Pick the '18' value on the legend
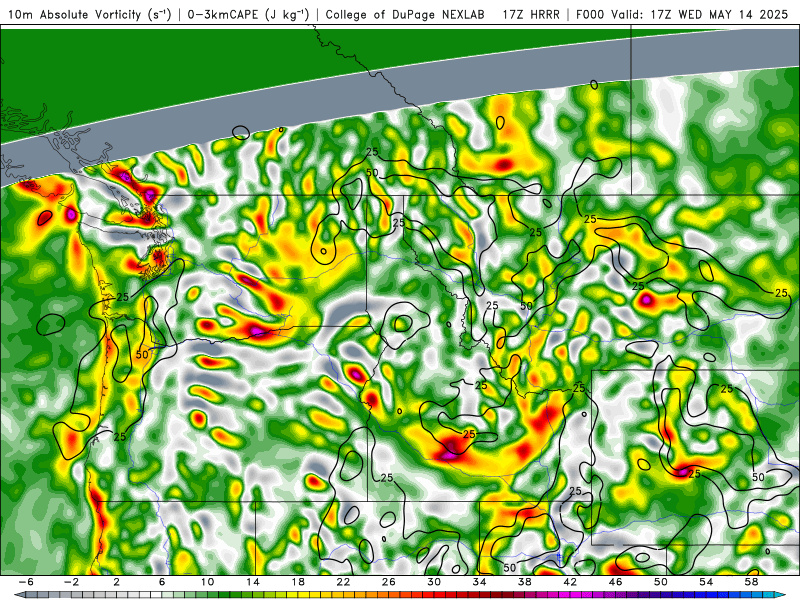 tap(298, 582)
